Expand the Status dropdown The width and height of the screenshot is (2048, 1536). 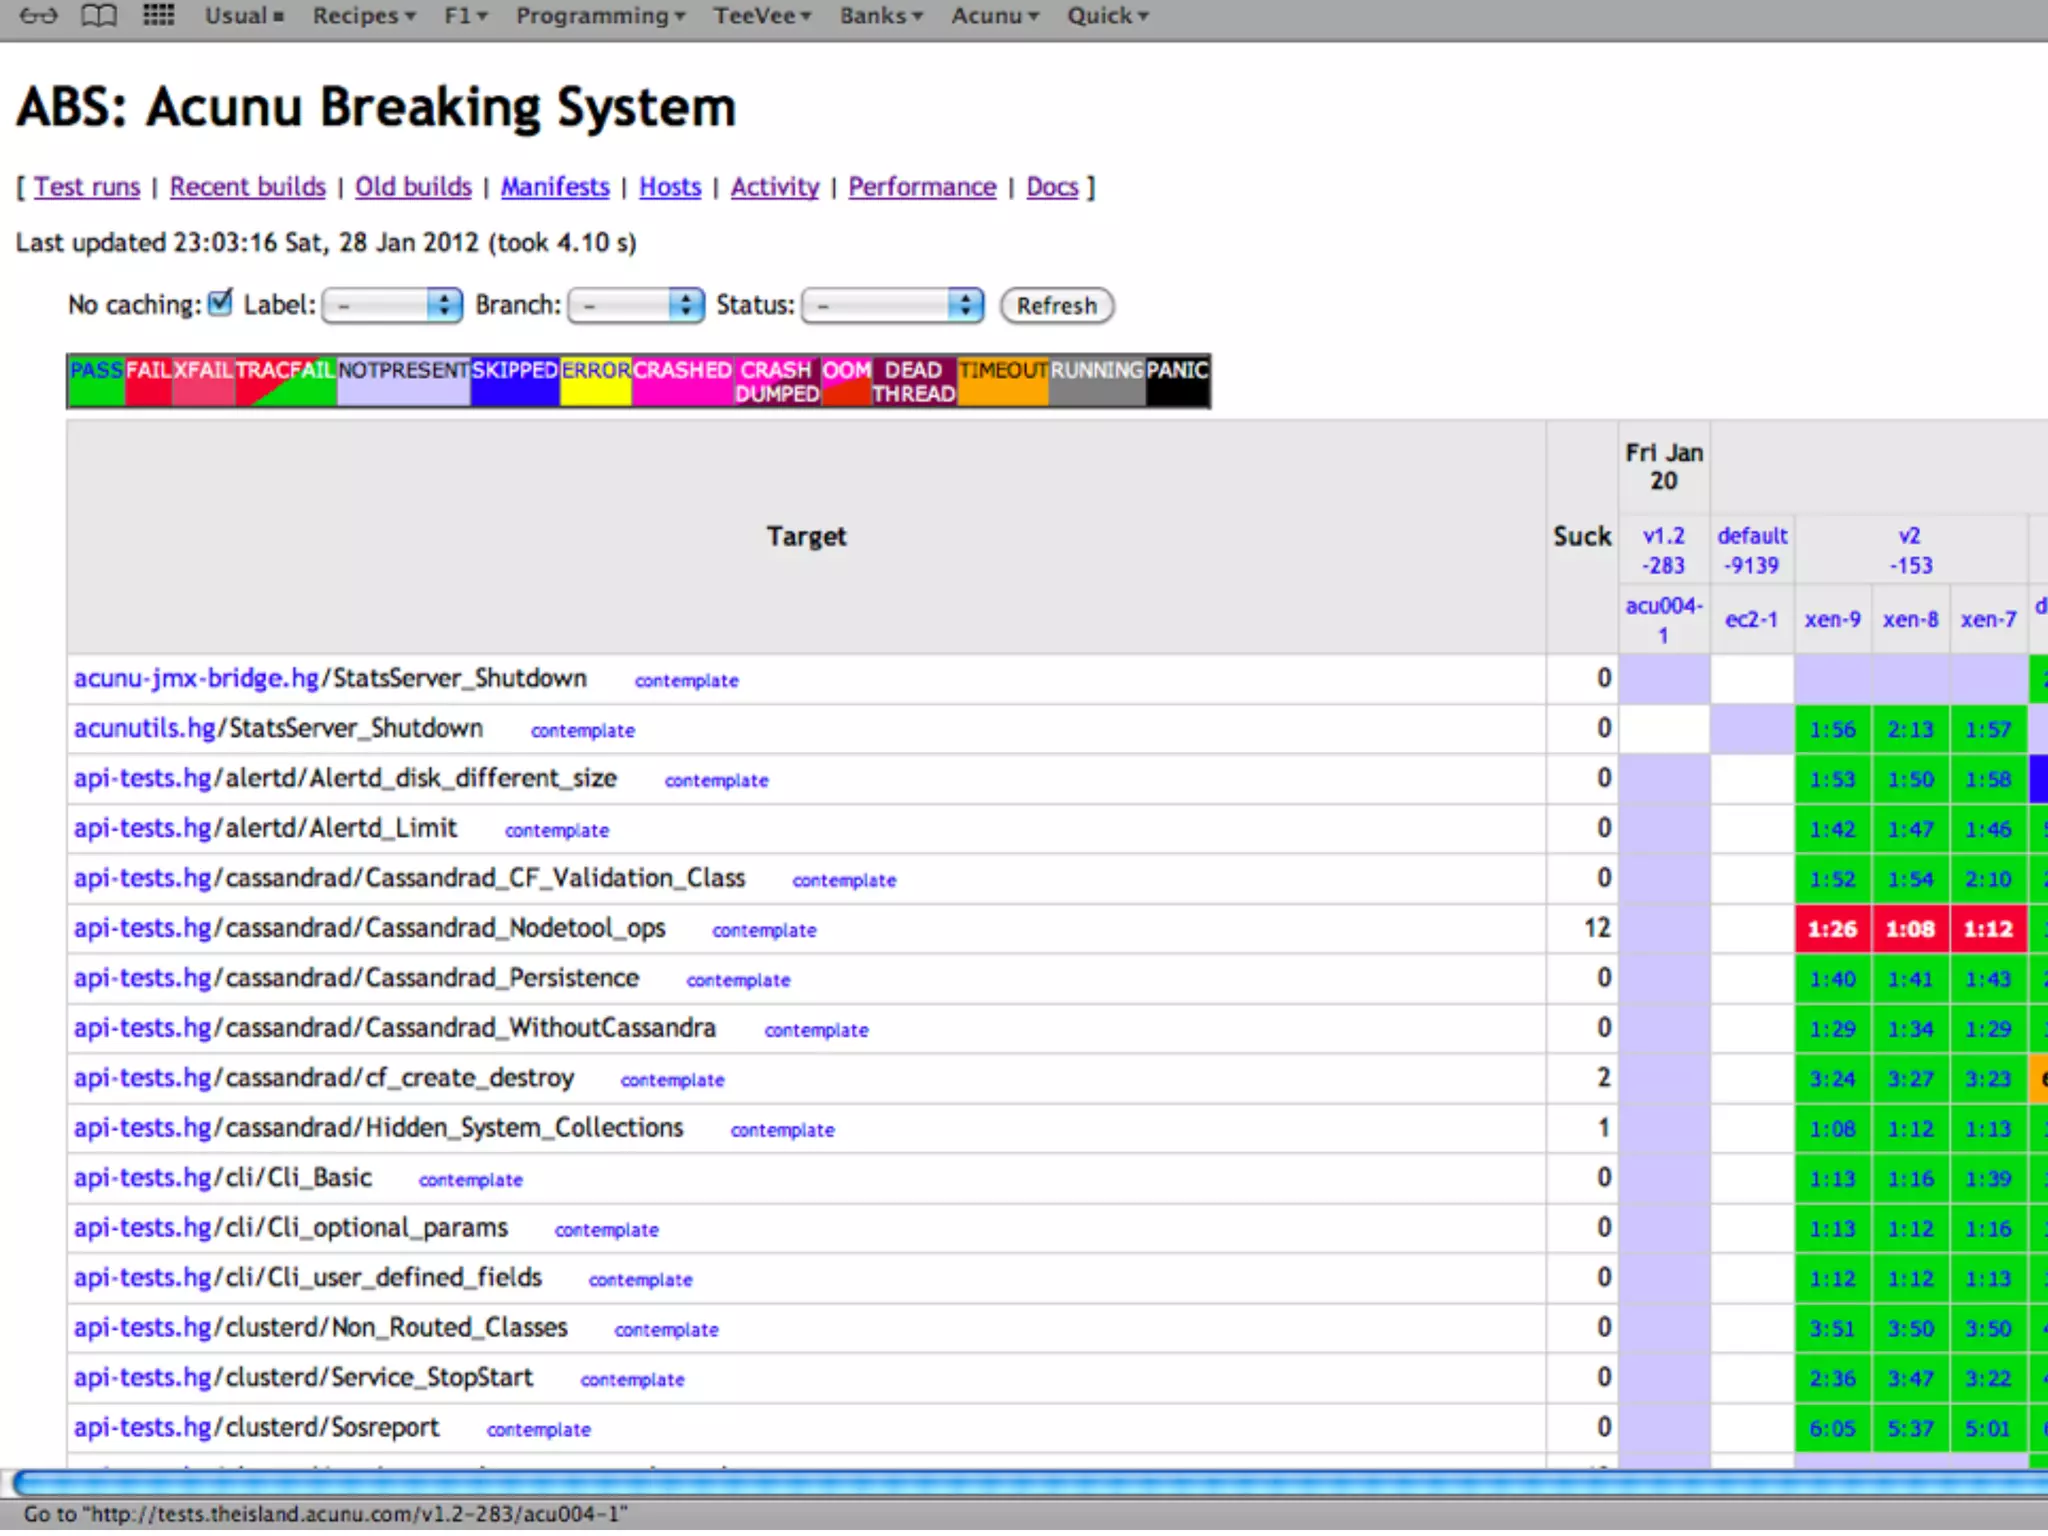tap(892, 305)
